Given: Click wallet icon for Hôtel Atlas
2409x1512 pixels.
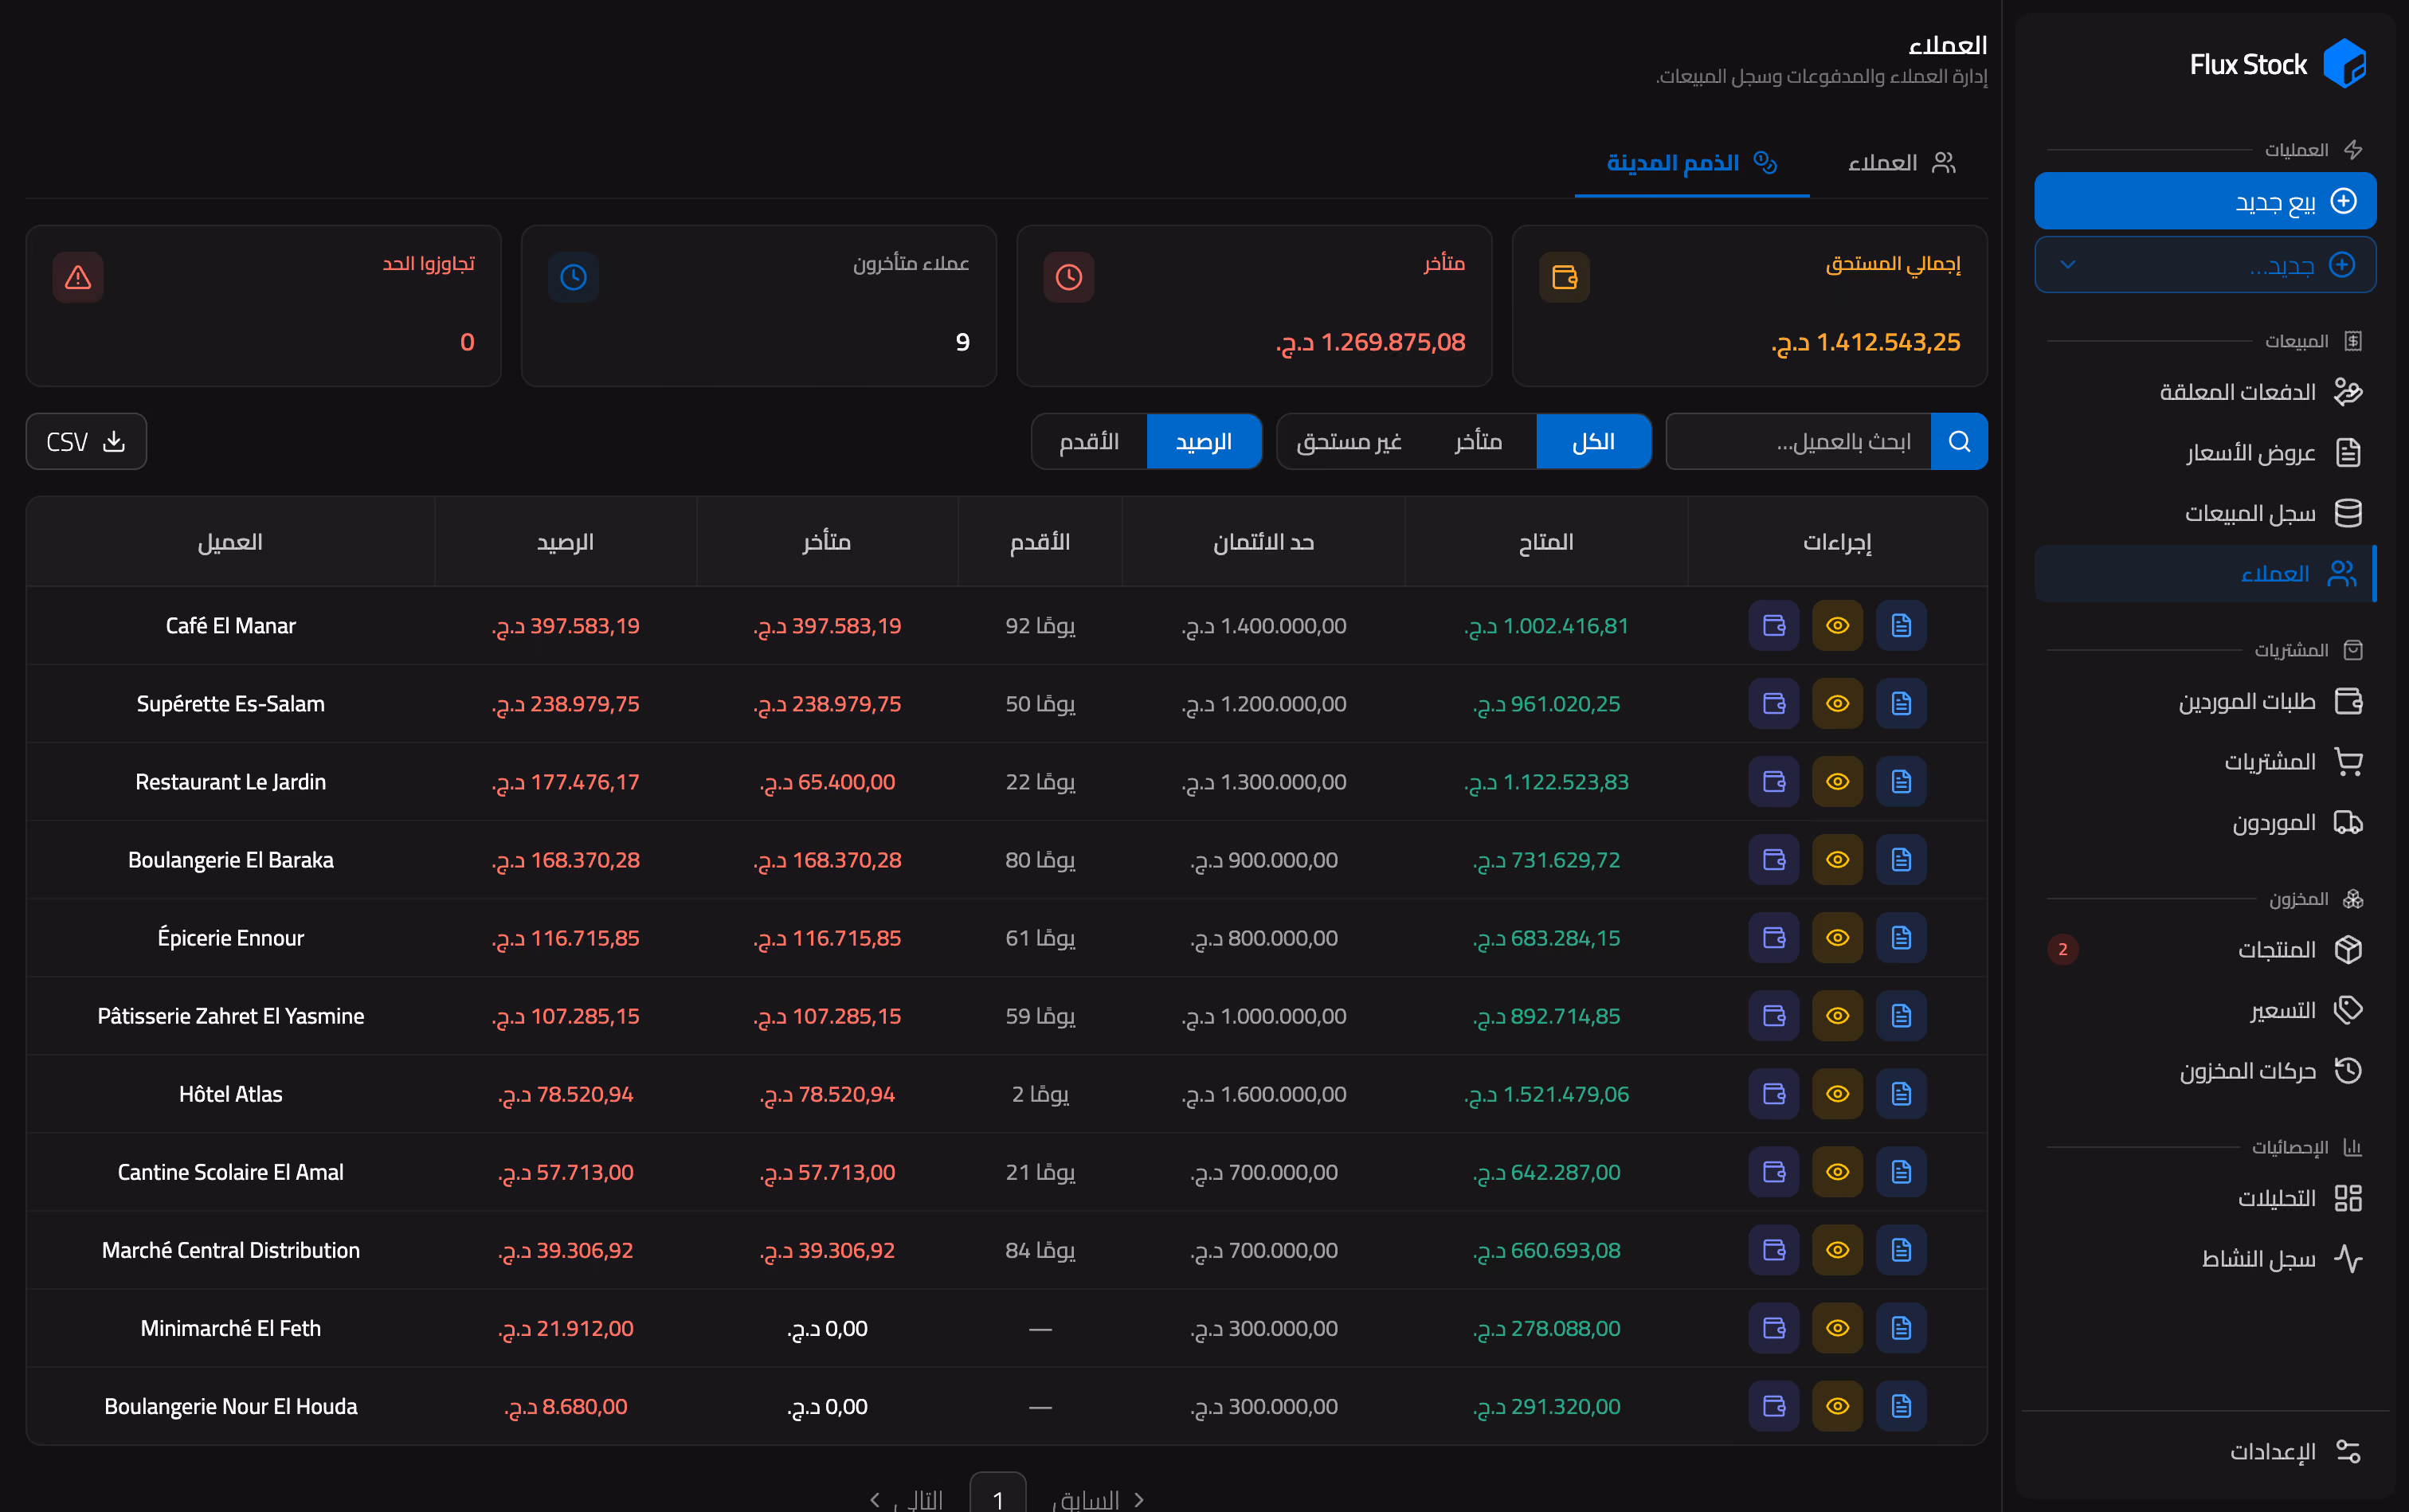Looking at the screenshot, I should 1773,1094.
